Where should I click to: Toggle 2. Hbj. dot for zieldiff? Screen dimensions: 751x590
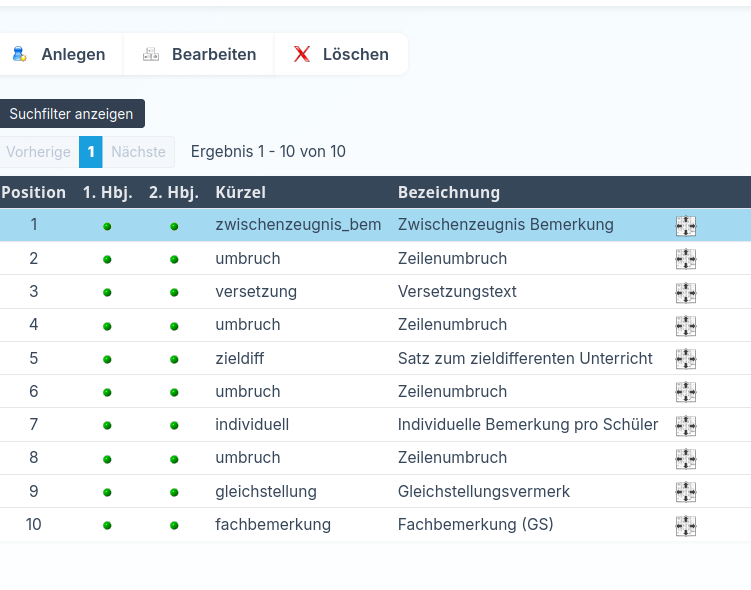pos(174,359)
